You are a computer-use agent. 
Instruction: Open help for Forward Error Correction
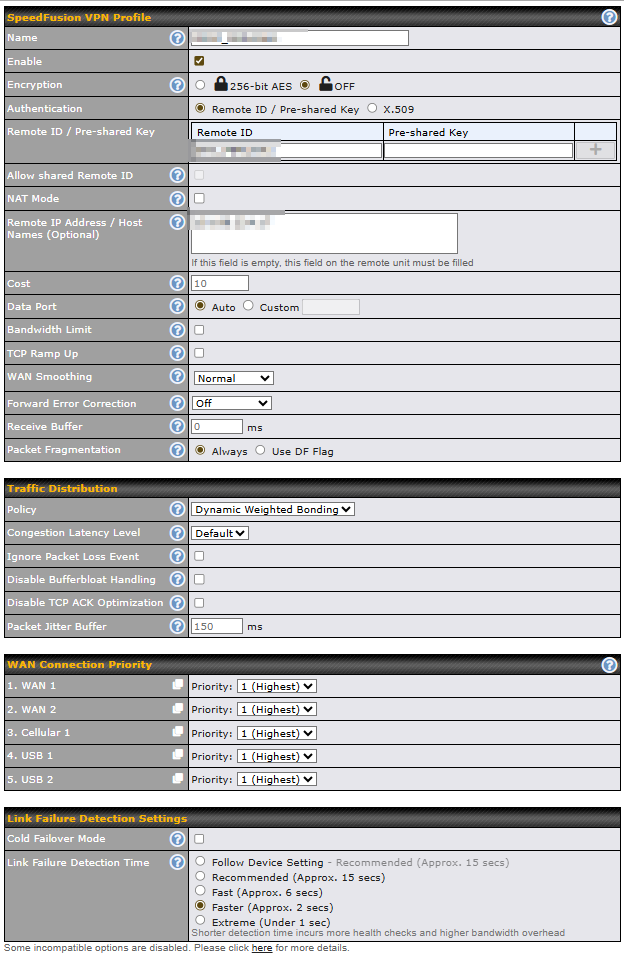coord(177,403)
